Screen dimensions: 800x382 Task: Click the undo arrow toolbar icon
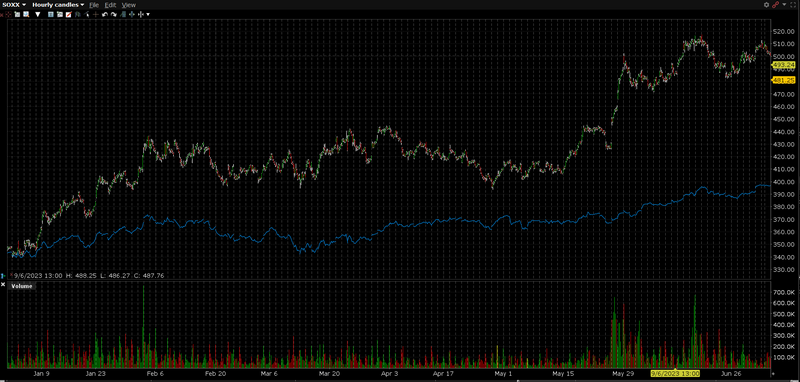tap(105, 14)
